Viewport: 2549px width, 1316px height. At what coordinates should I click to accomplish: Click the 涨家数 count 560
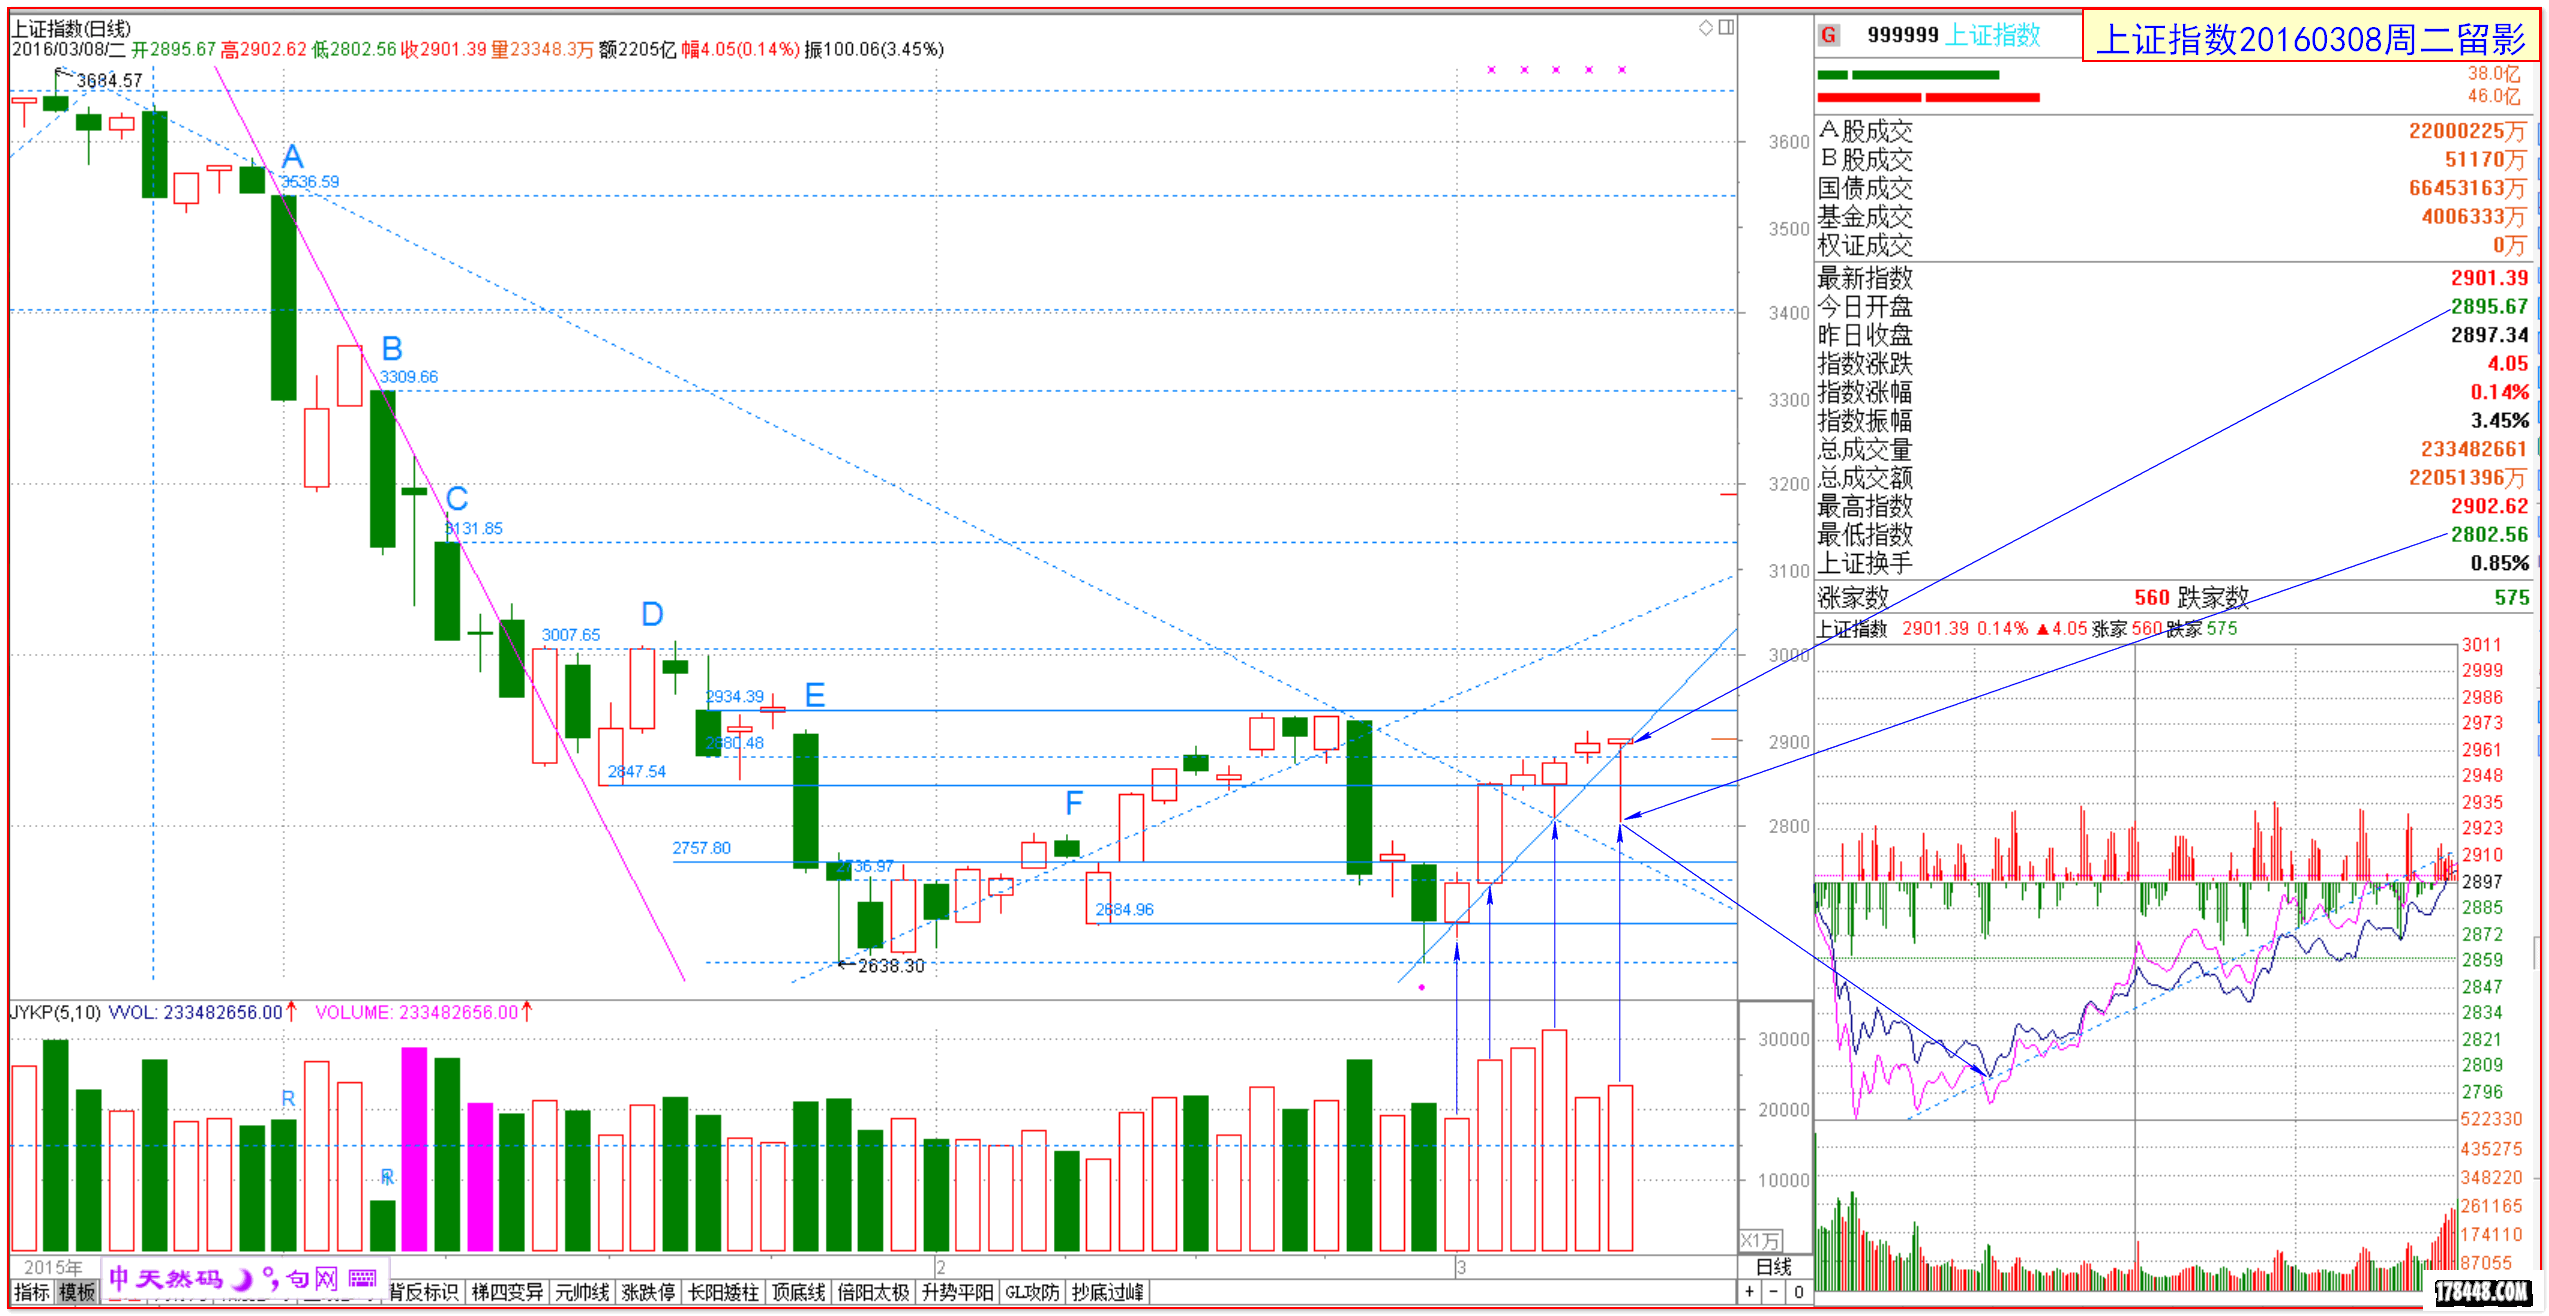pyautogui.click(x=2152, y=598)
